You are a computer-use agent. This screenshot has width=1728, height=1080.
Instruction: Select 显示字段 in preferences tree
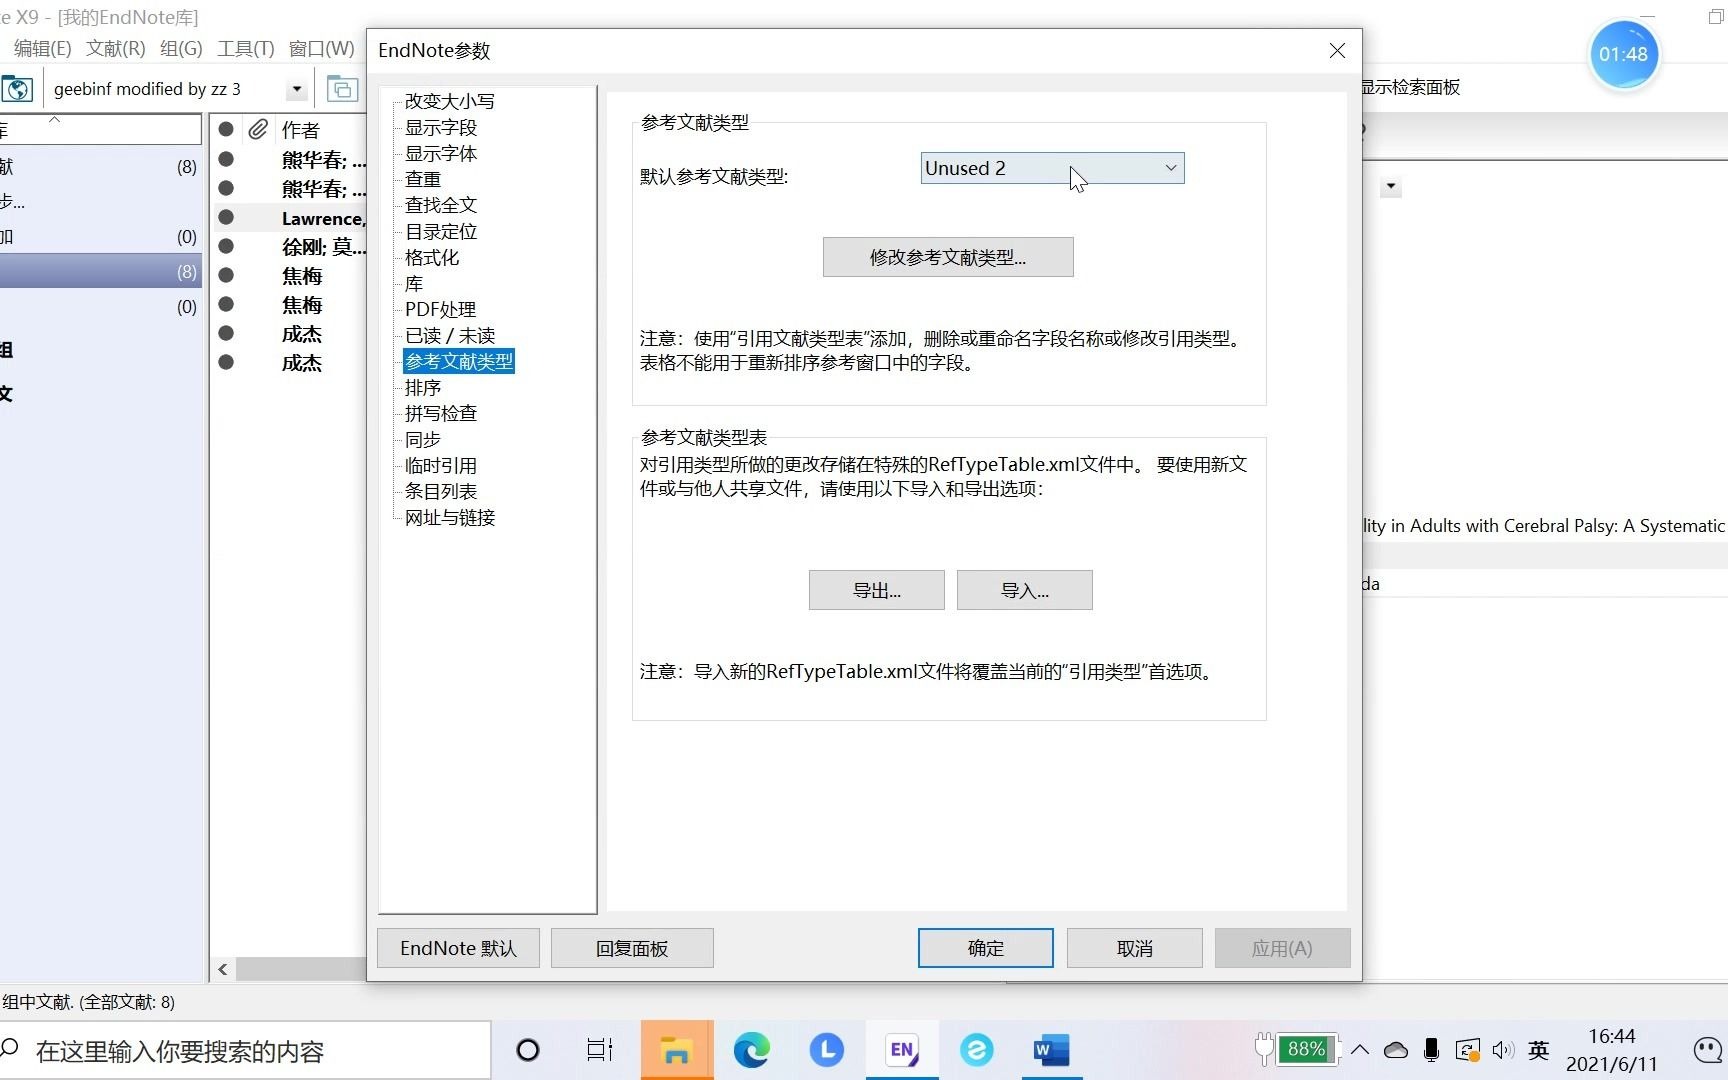click(x=441, y=127)
